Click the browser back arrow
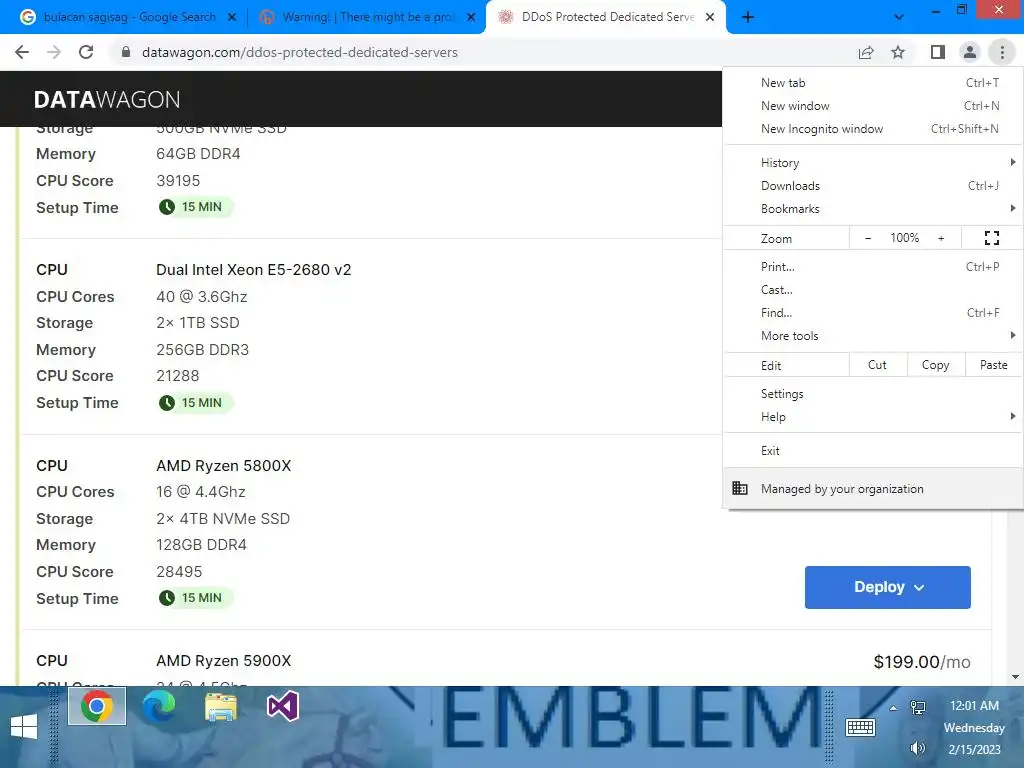This screenshot has height=768, width=1024. (22, 52)
